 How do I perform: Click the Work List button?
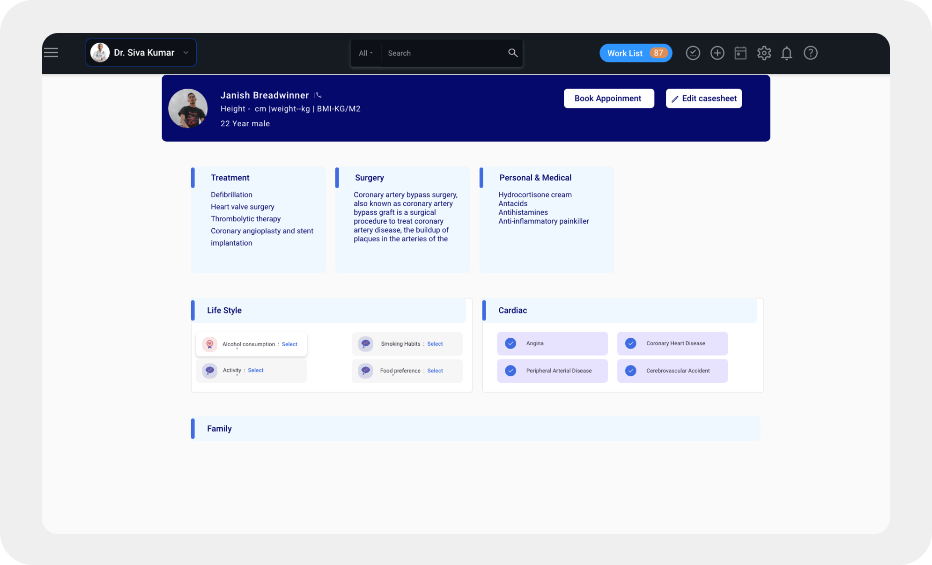635,53
